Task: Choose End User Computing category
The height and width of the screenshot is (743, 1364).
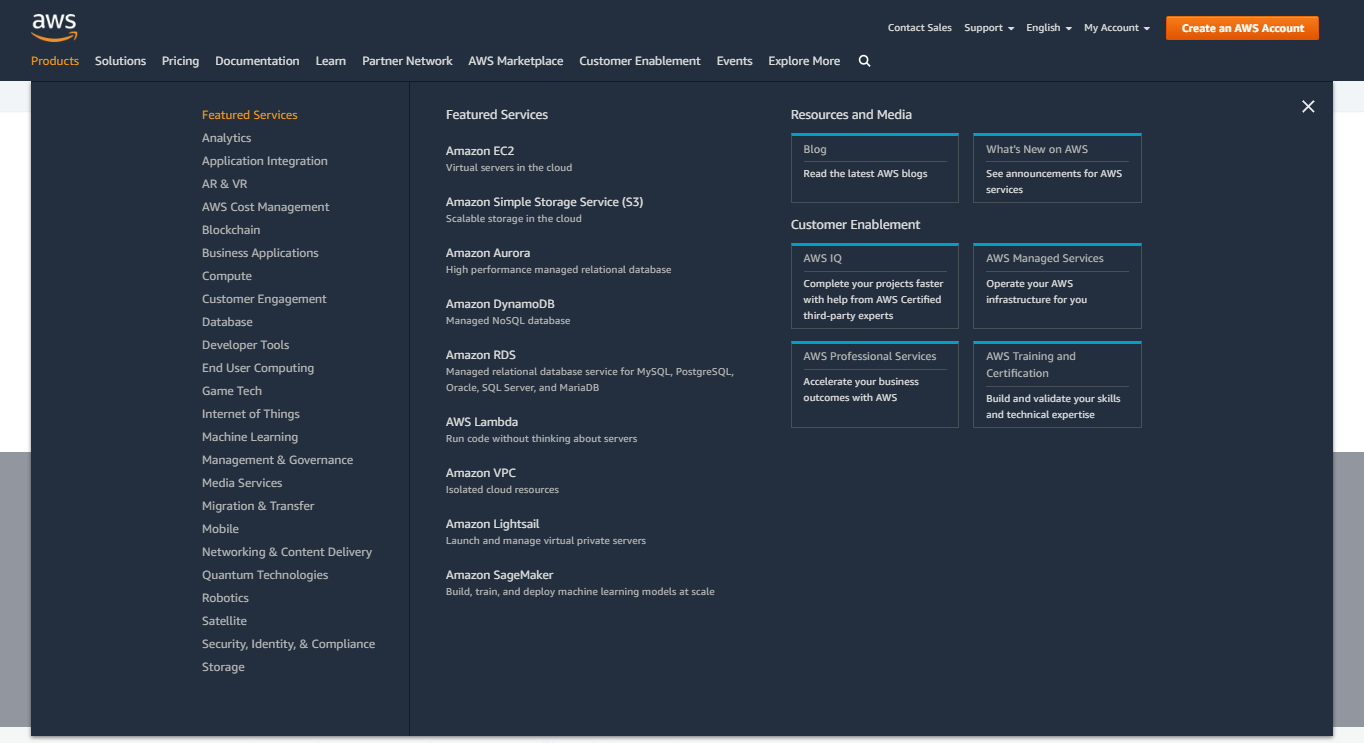Action: click(x=258, y=368)
